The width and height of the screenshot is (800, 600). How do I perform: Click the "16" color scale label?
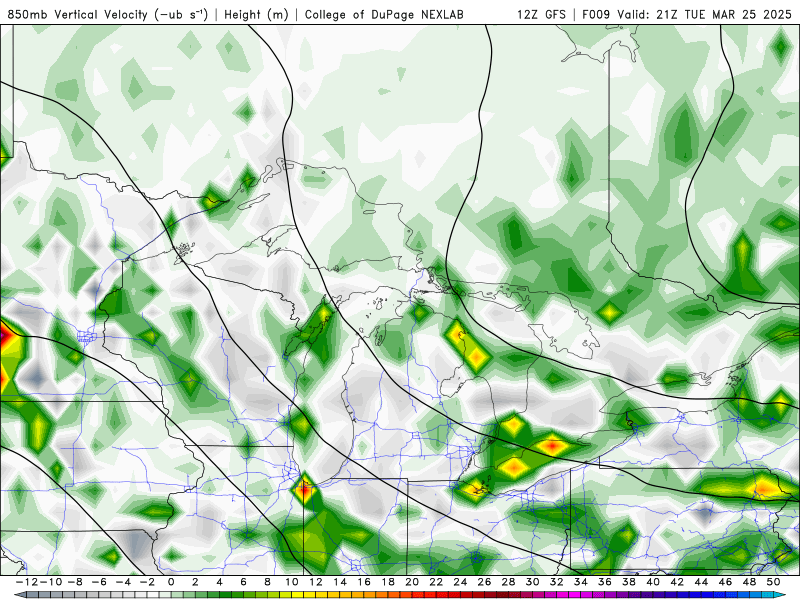click(x=364, y=582)
